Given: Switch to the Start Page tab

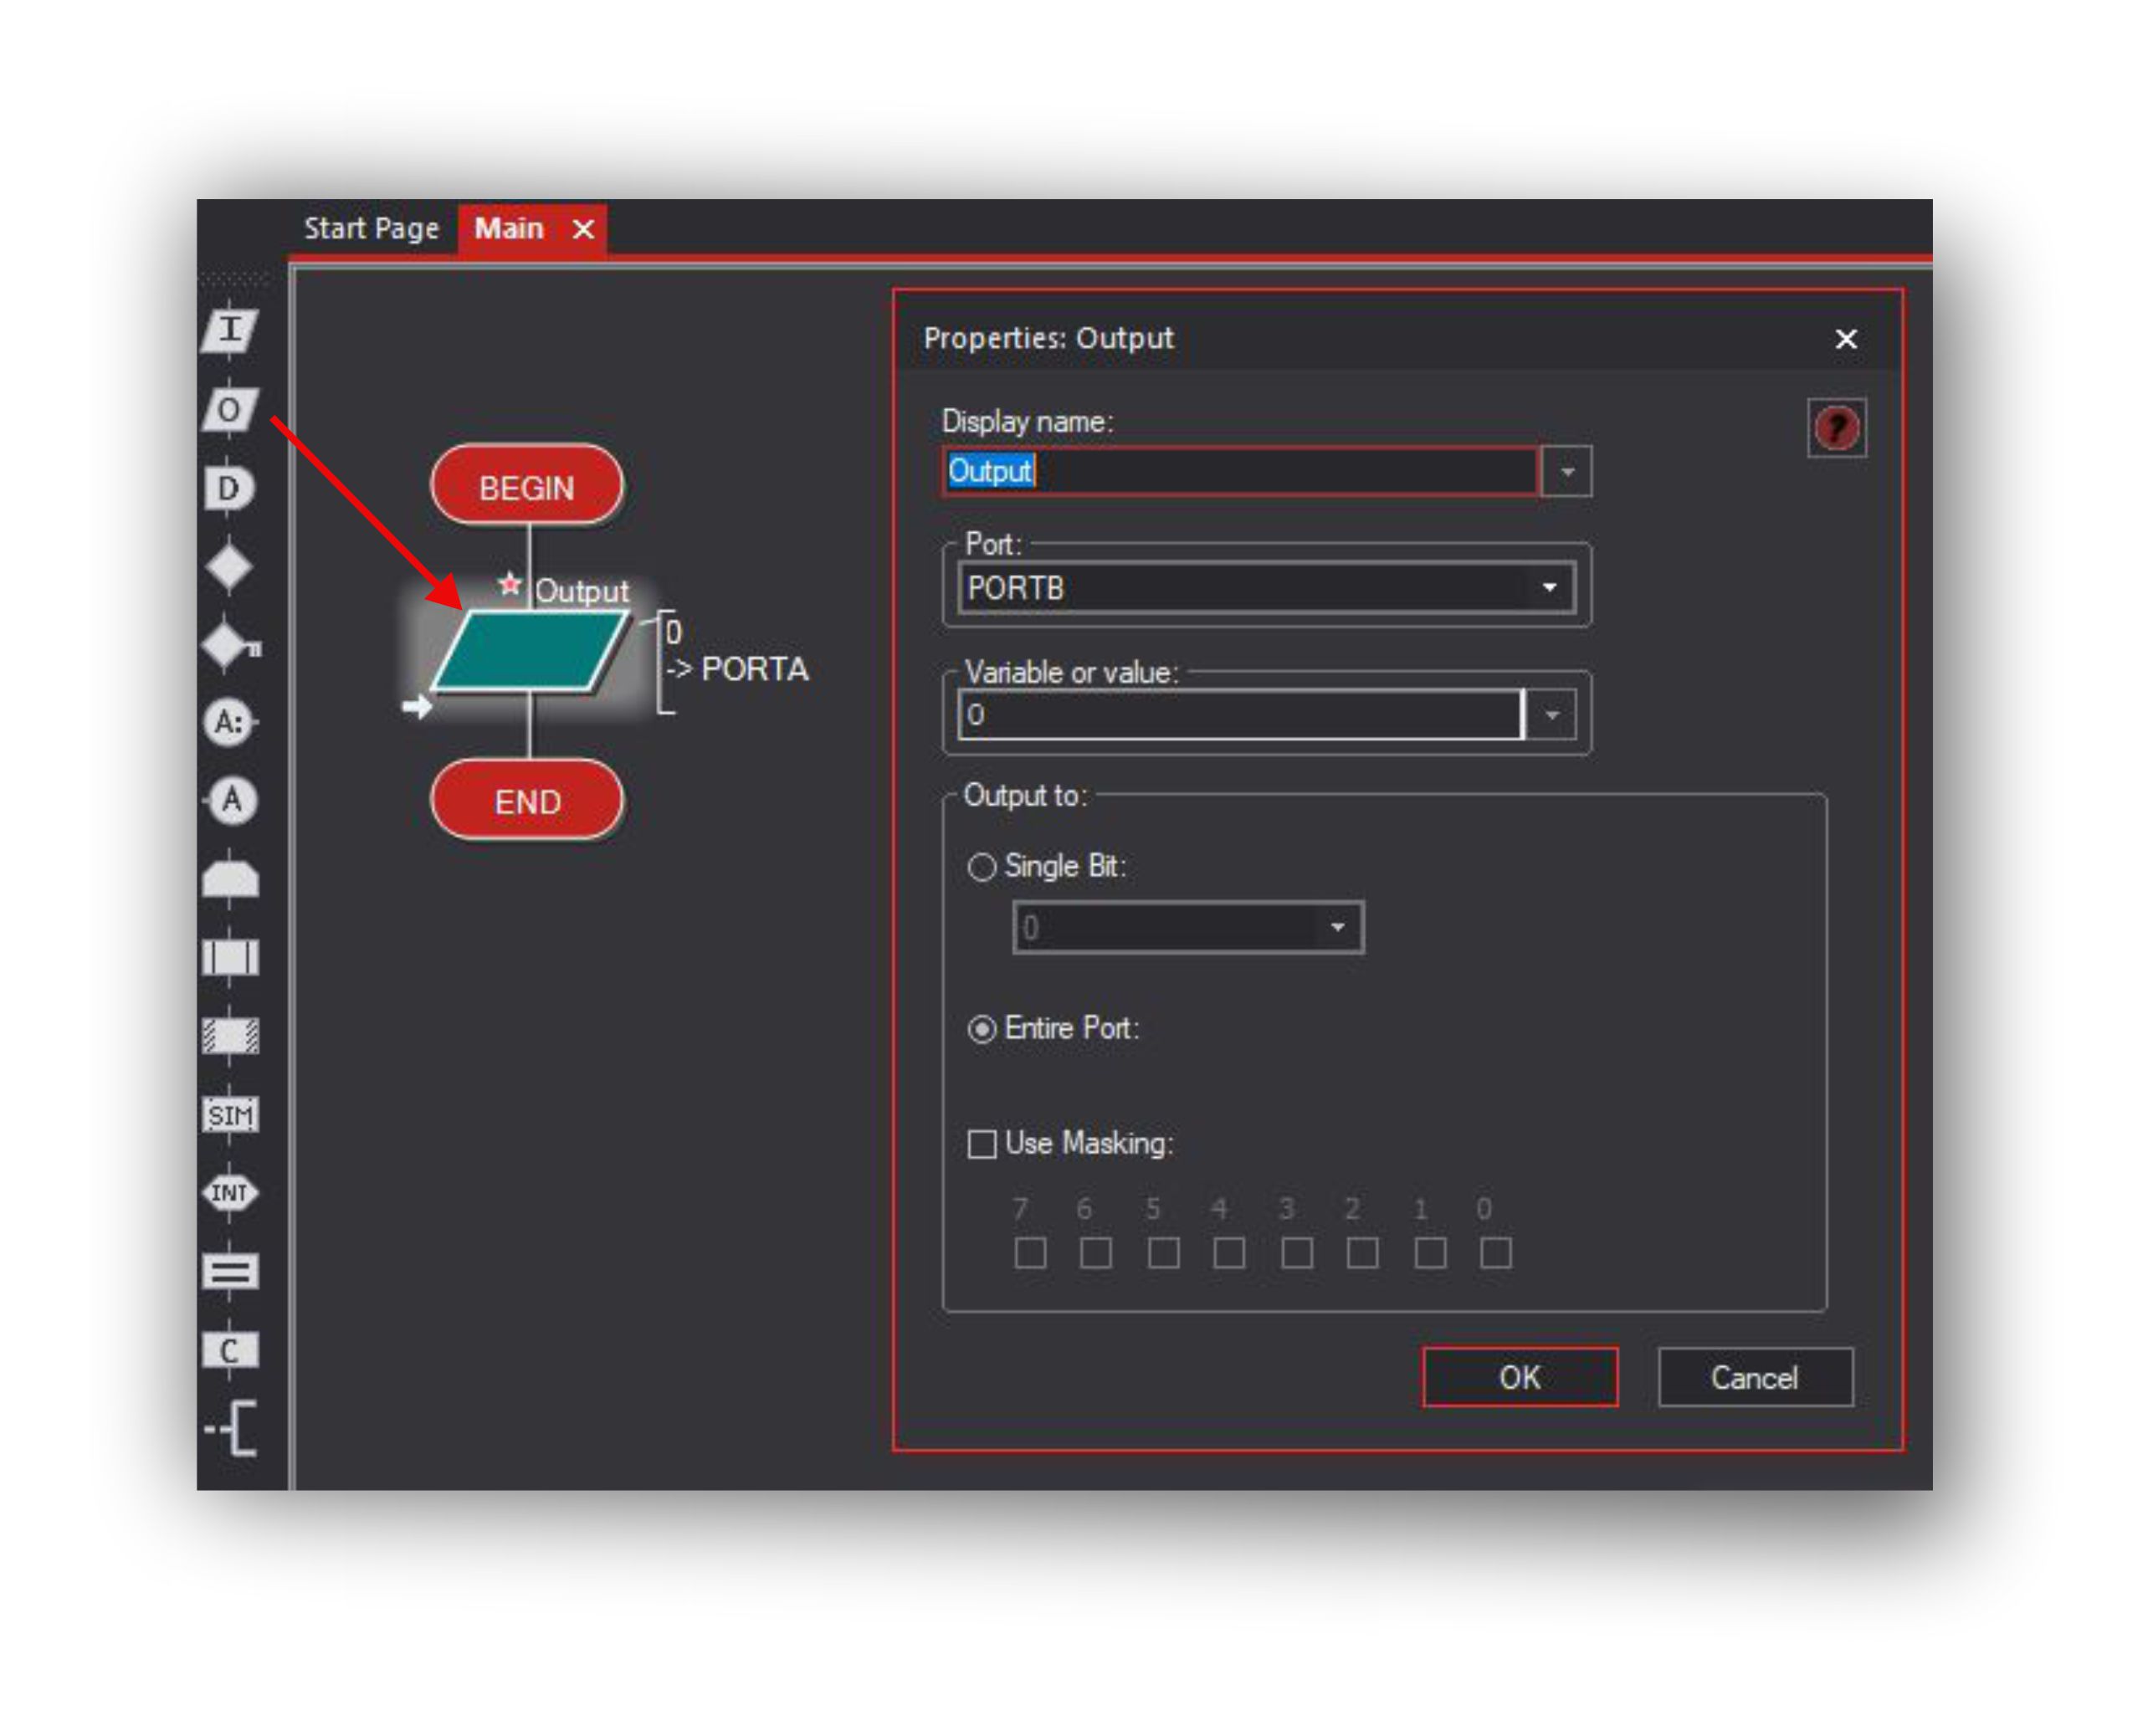Looking at the screenshot, I should click(x=372, y=229).
